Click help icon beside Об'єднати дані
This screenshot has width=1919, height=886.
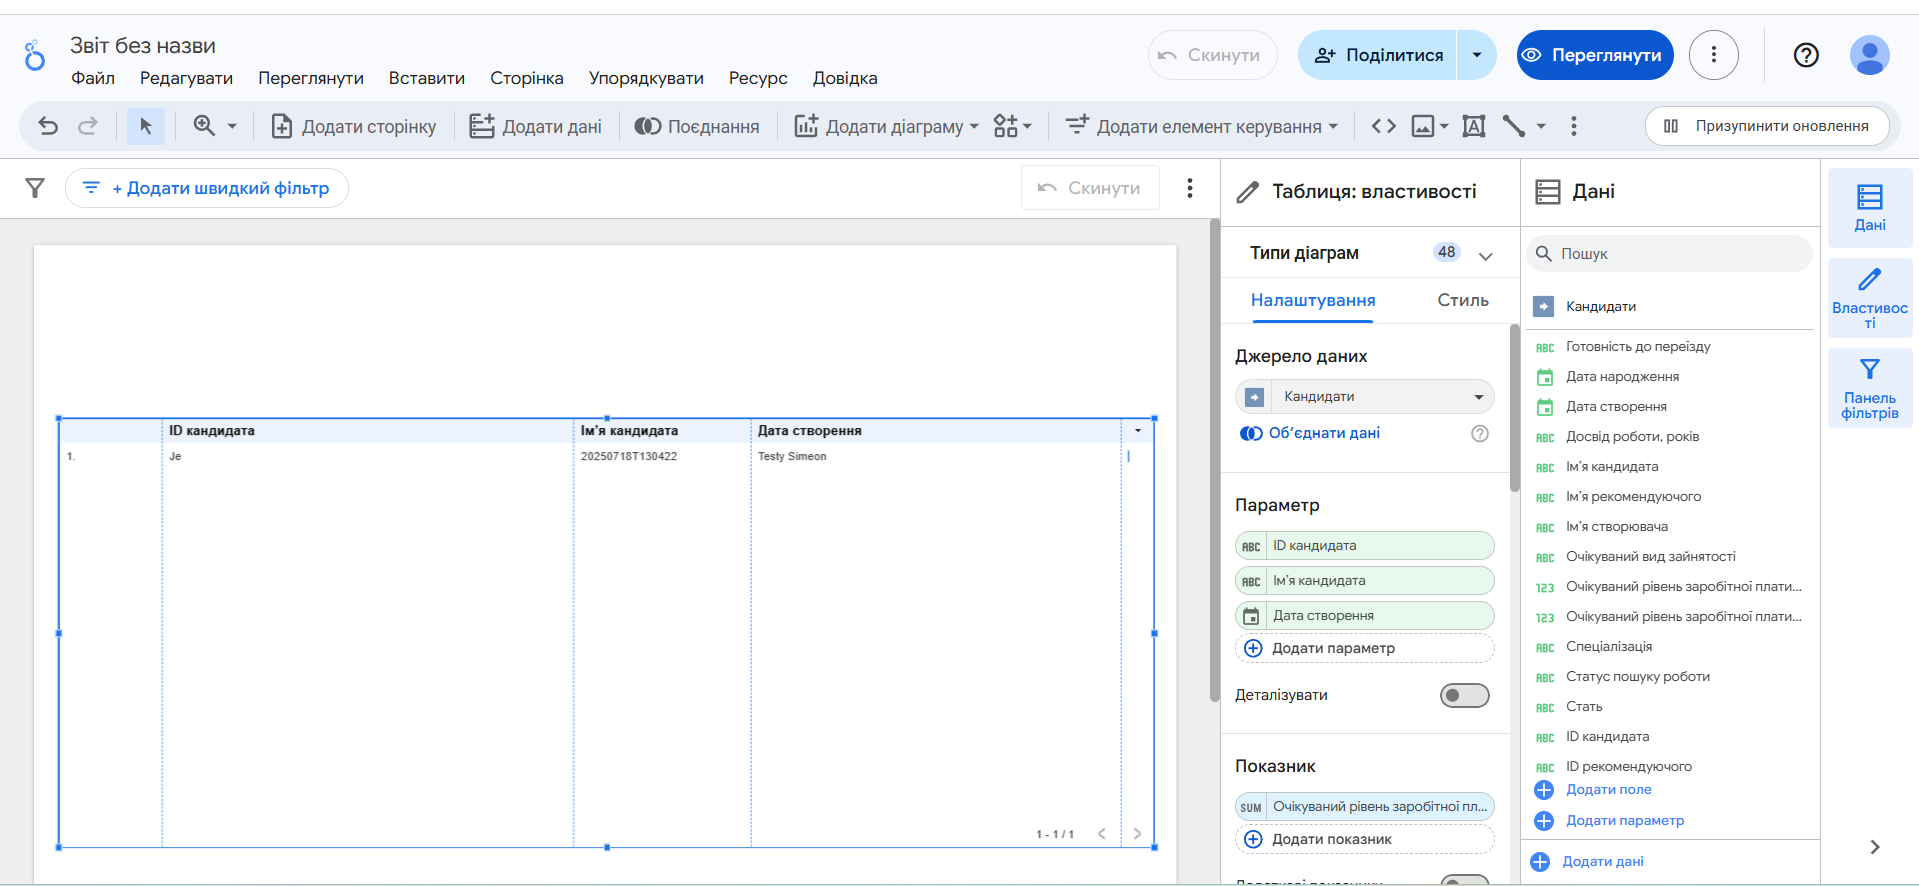click(1480, 433)
